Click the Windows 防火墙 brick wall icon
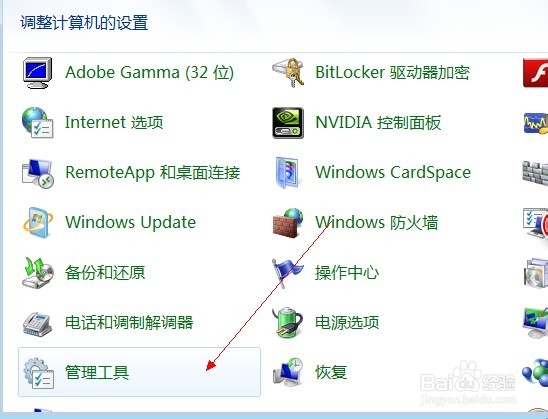548x419 pixels. [288, 223]
